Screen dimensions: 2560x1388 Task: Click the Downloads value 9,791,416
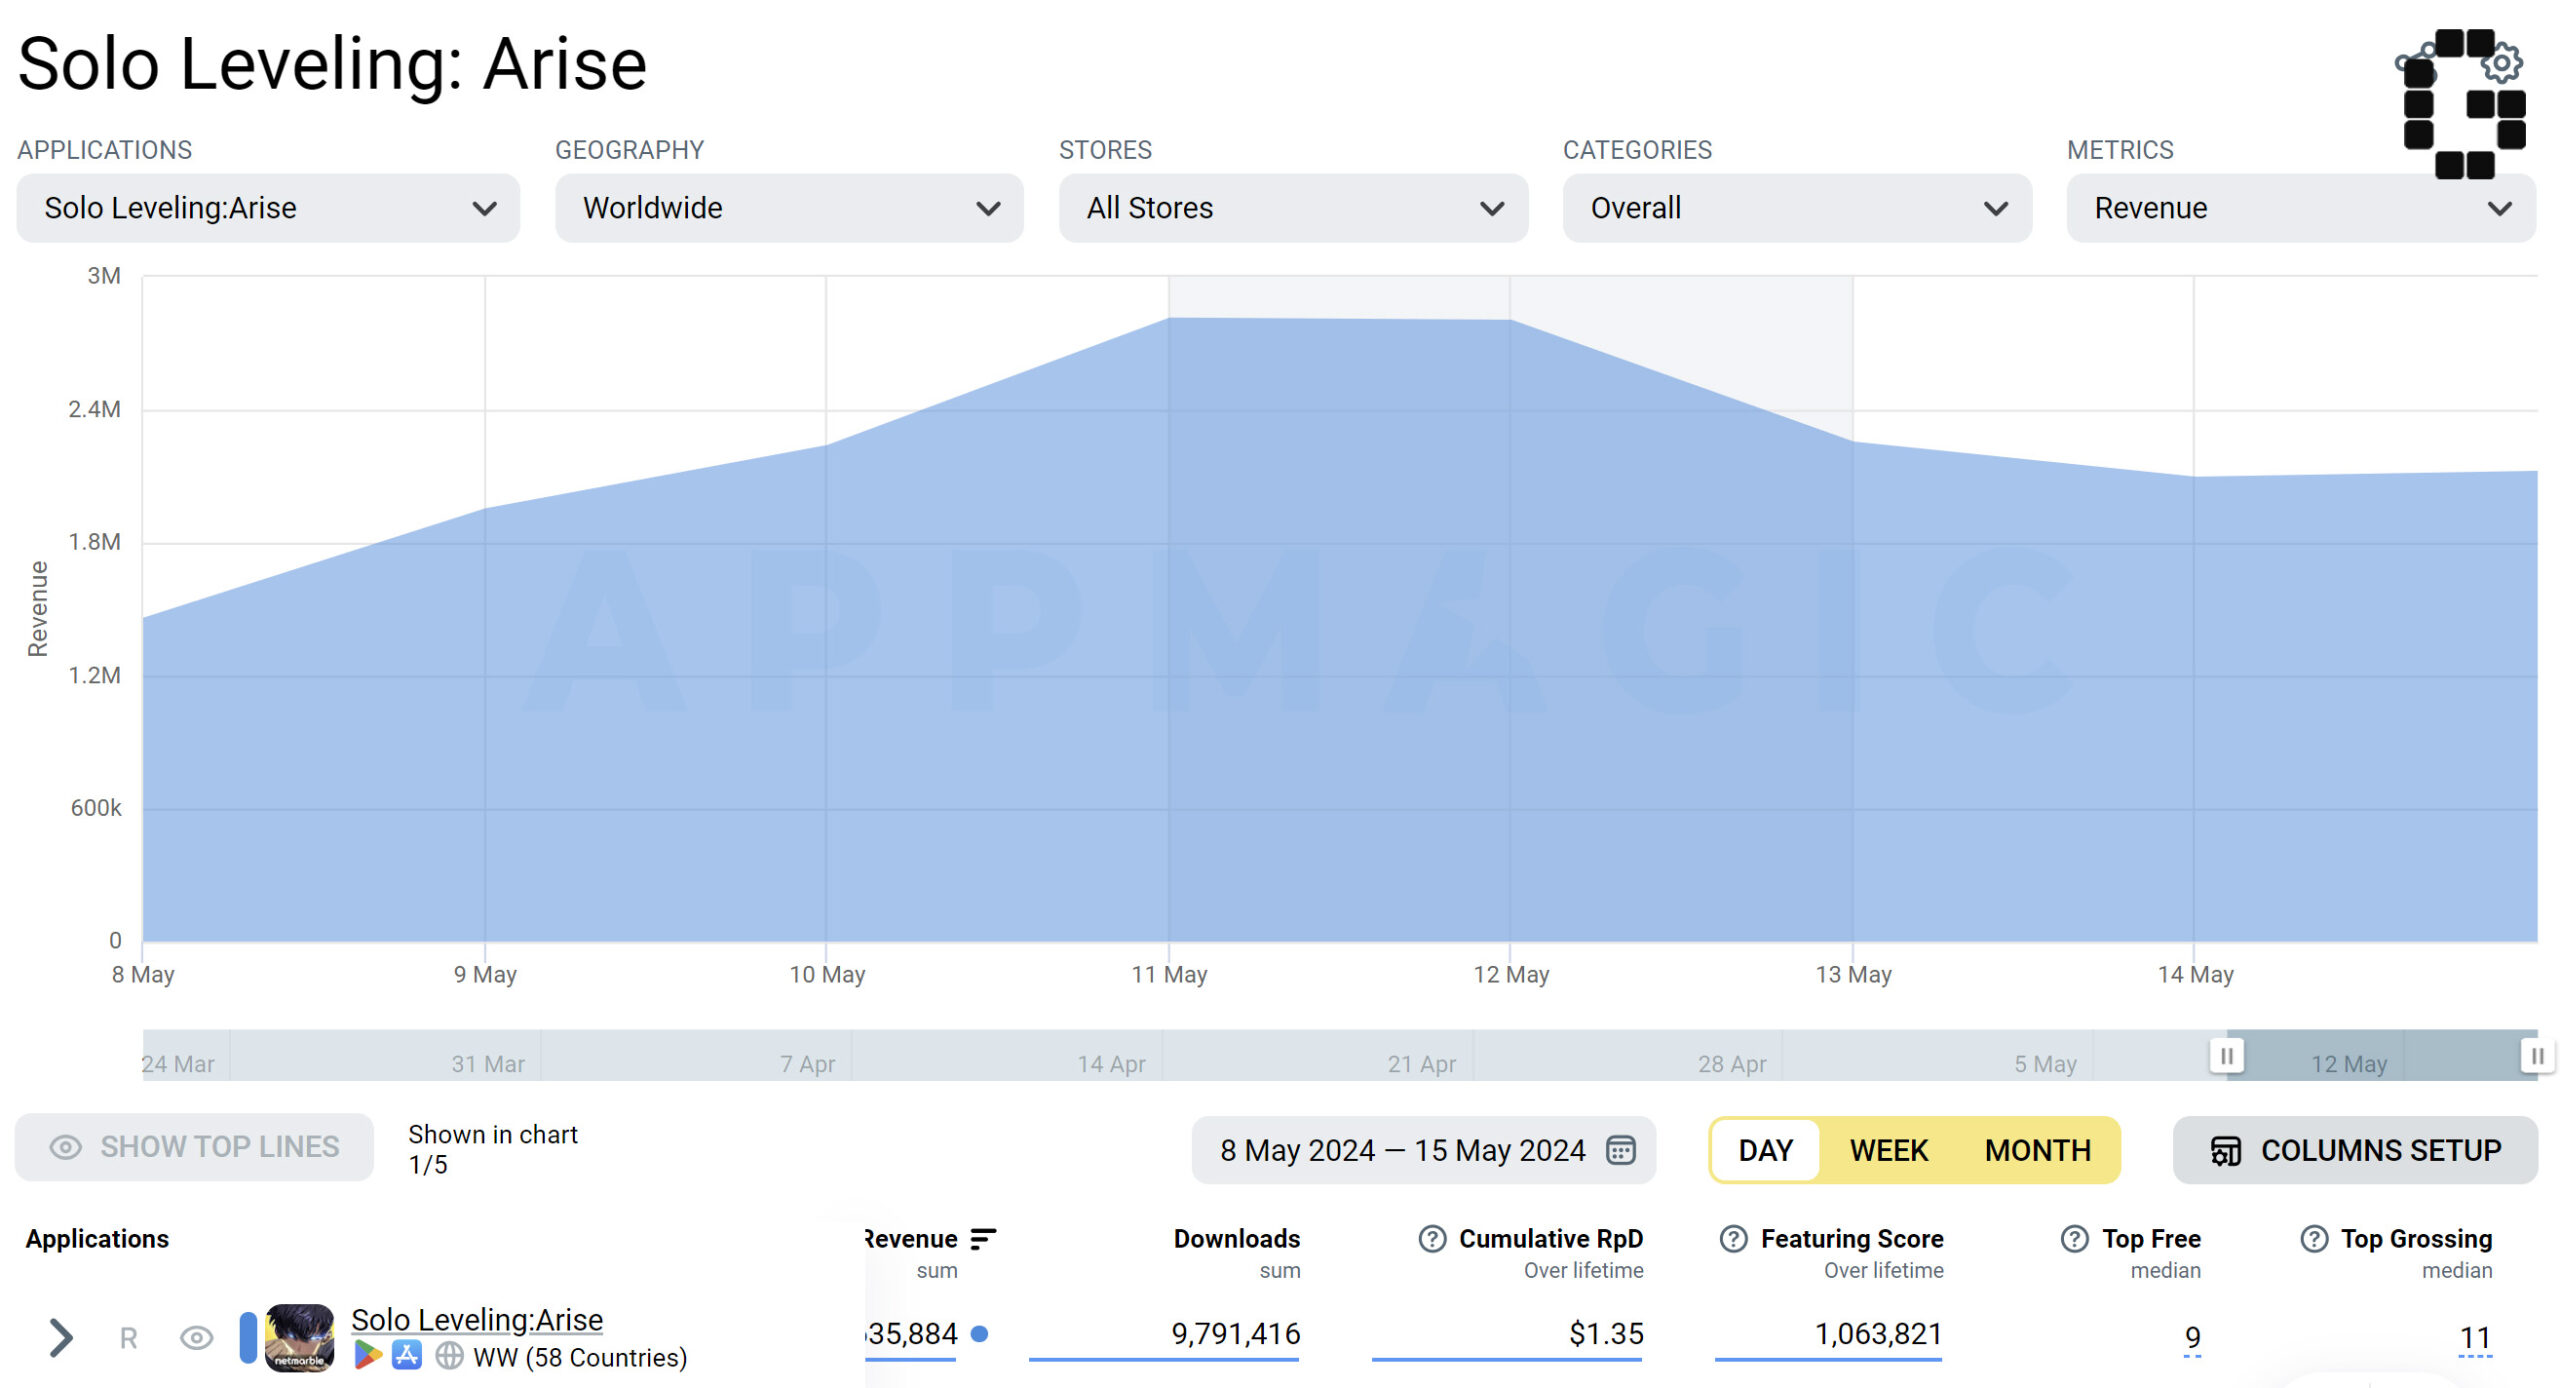[1235, 1334]
